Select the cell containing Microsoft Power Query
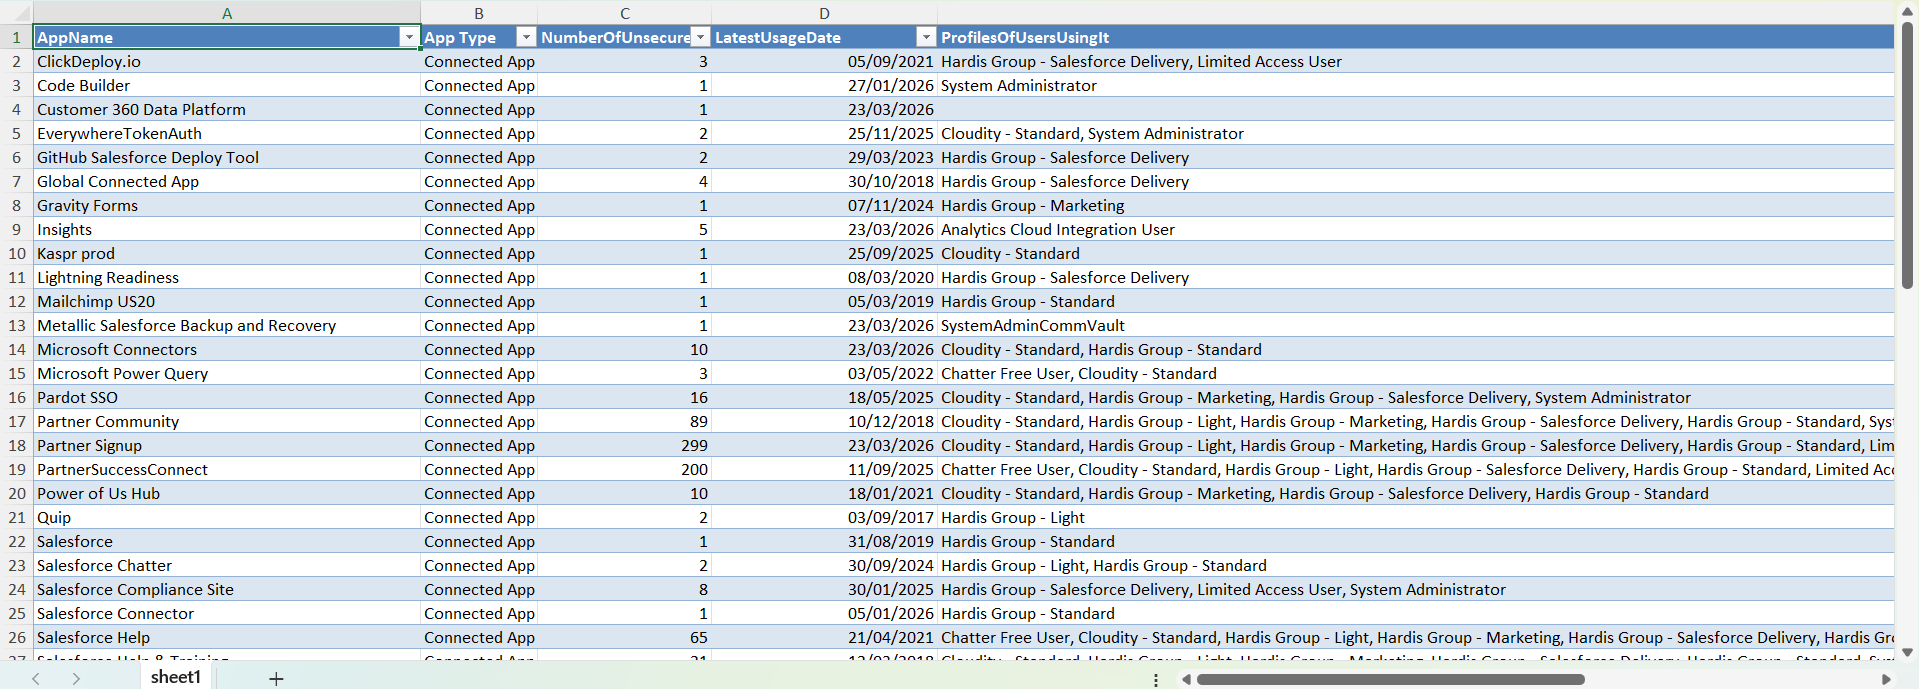The width and height of the screenshot is (1919, 689). click(x=123, y=373)
